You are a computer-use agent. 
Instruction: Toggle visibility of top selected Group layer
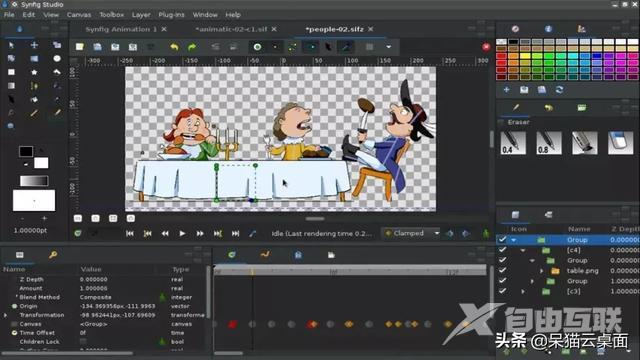point(502,240)
